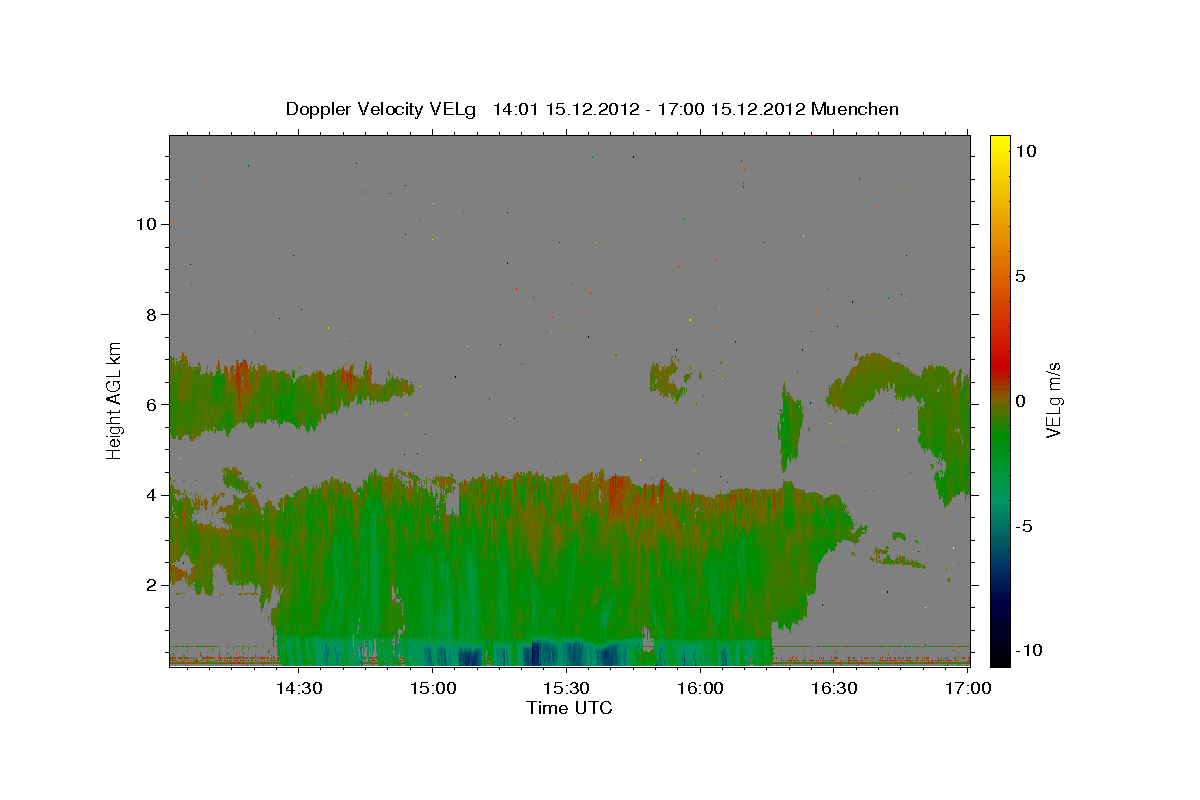Click the 15:00 time tick label
1200x800 pixels.
(x=433, y=688)
